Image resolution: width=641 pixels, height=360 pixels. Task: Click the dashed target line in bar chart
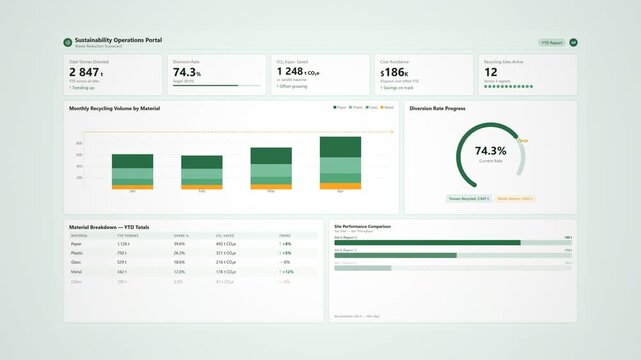(238, 132)
